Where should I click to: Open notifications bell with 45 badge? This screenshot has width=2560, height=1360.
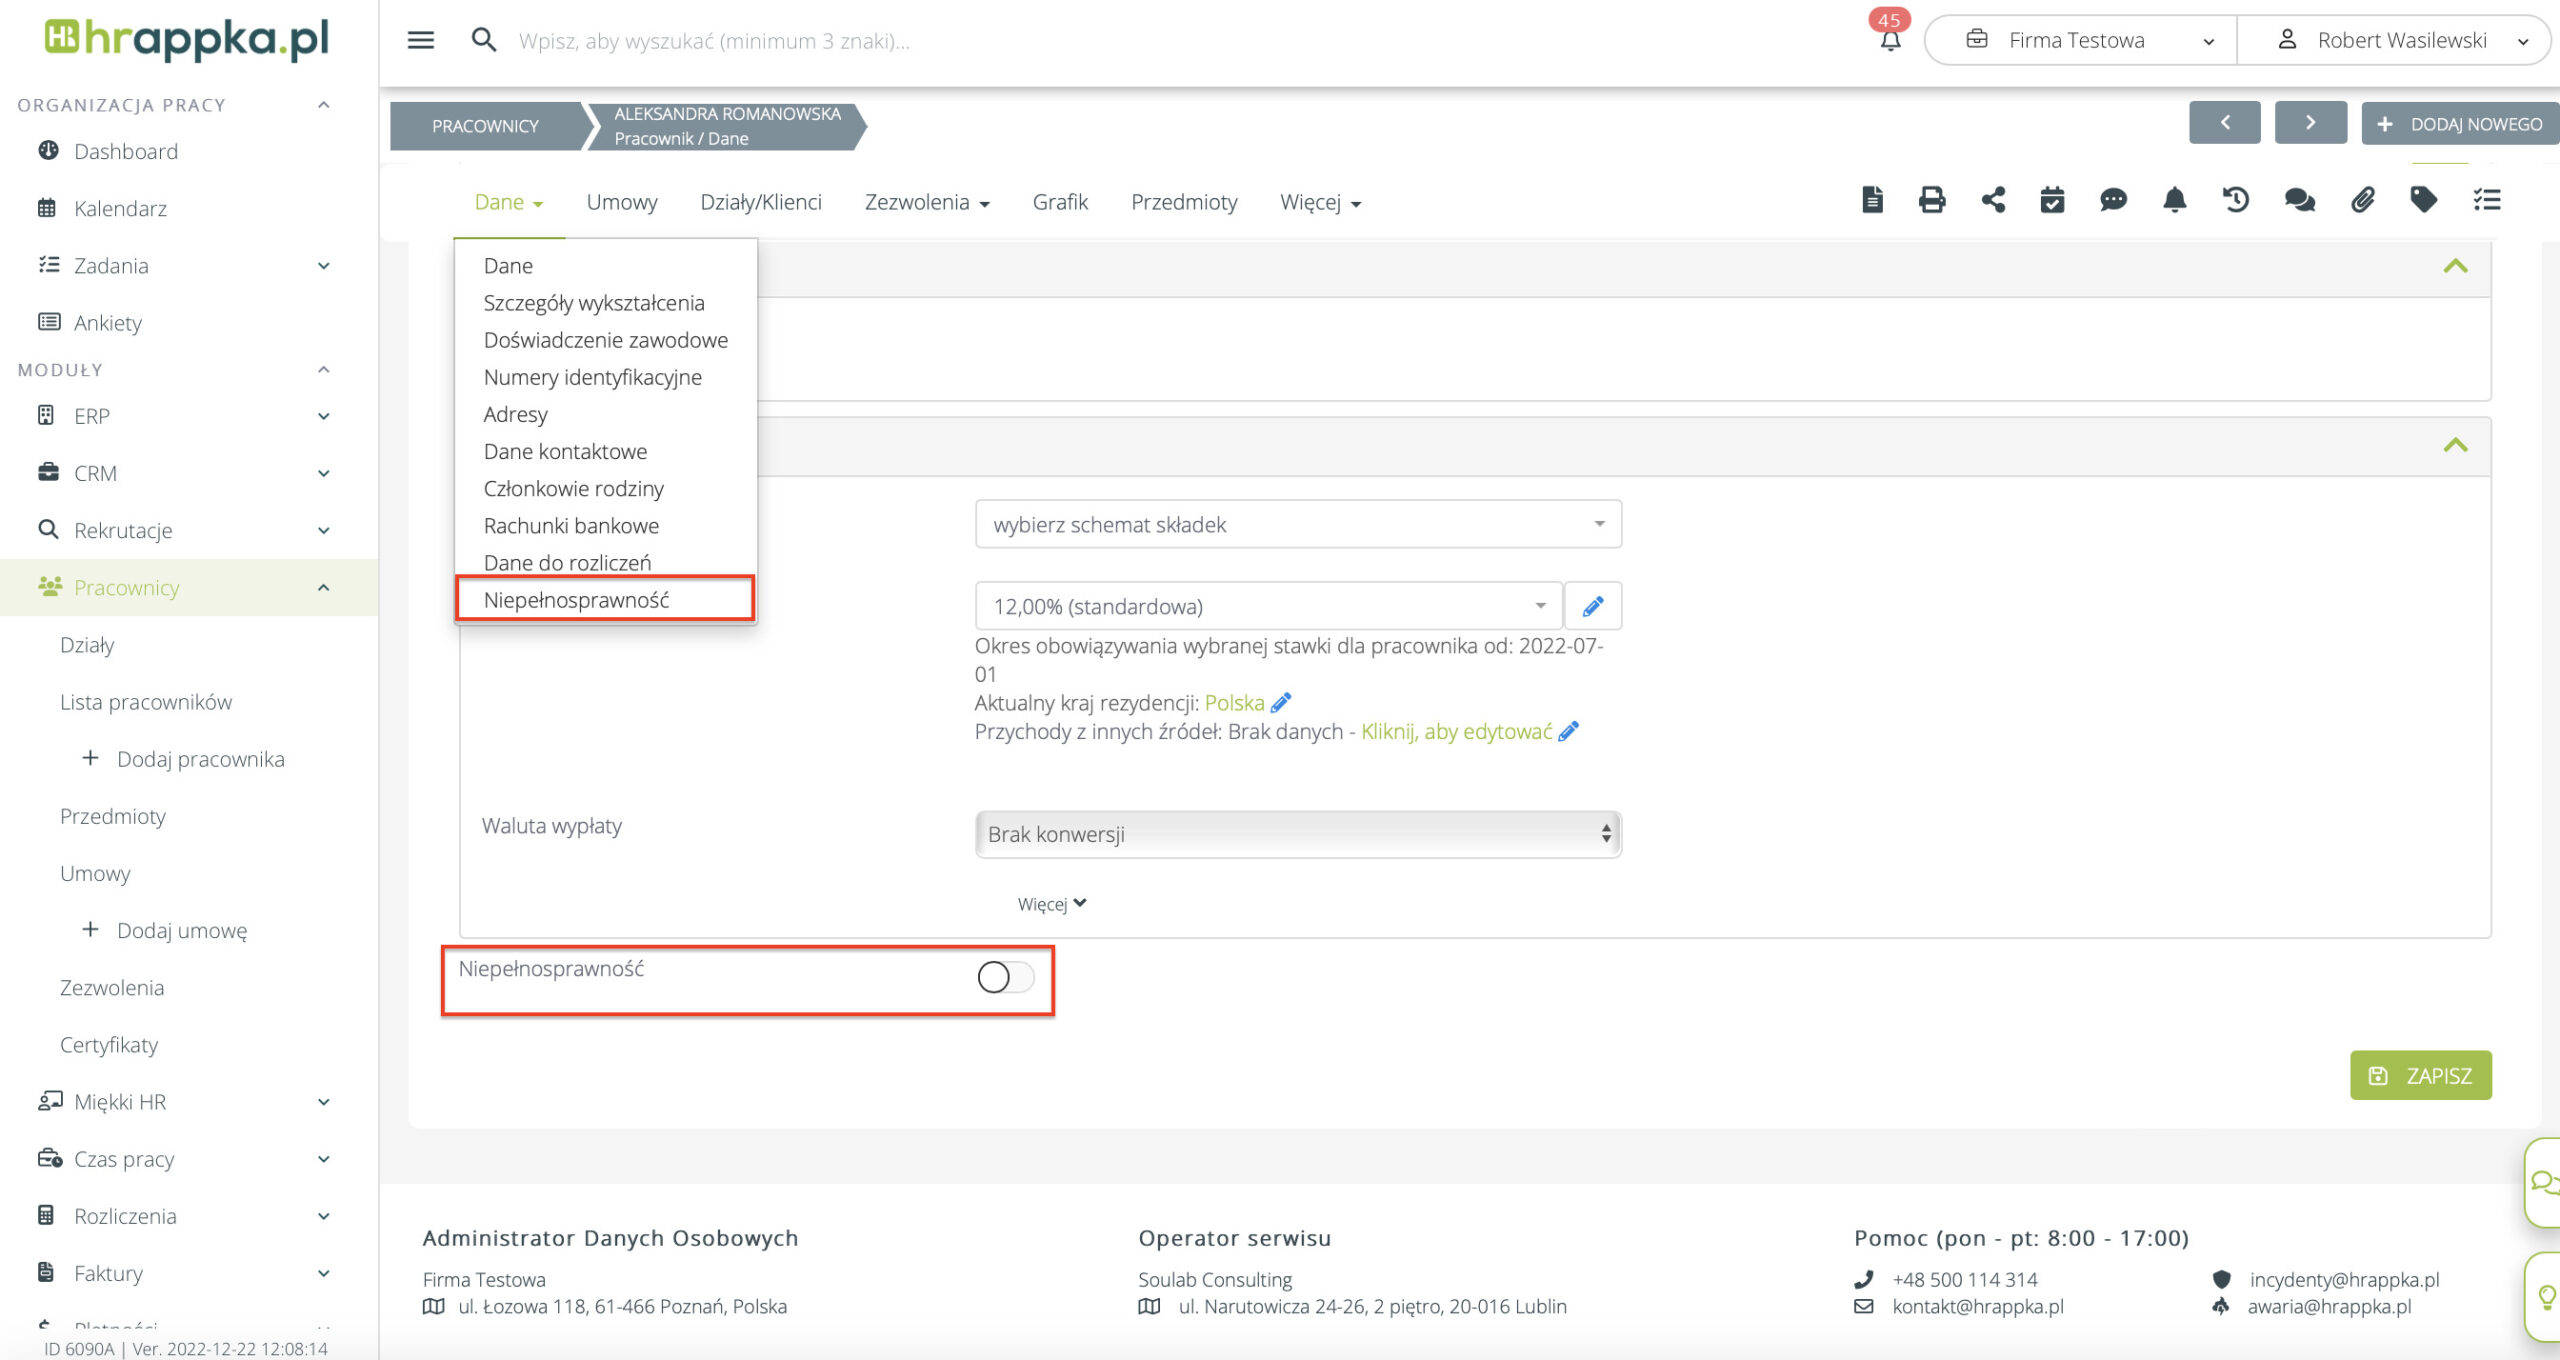pyautogui.click(x=1890, y=40)
